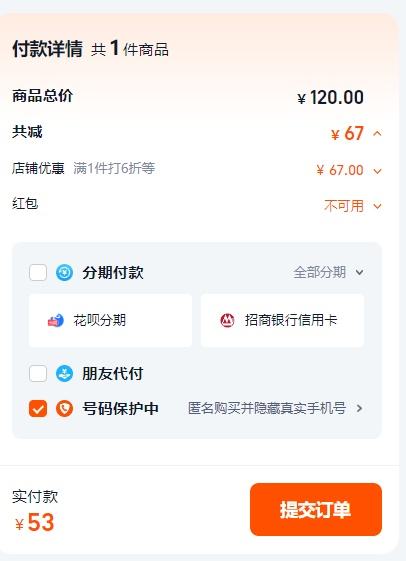Screen dimensions: 406x561
Task: Expand the 红包 不可用 dropdown
Action: pyautogui.click(x=377, y=206)
